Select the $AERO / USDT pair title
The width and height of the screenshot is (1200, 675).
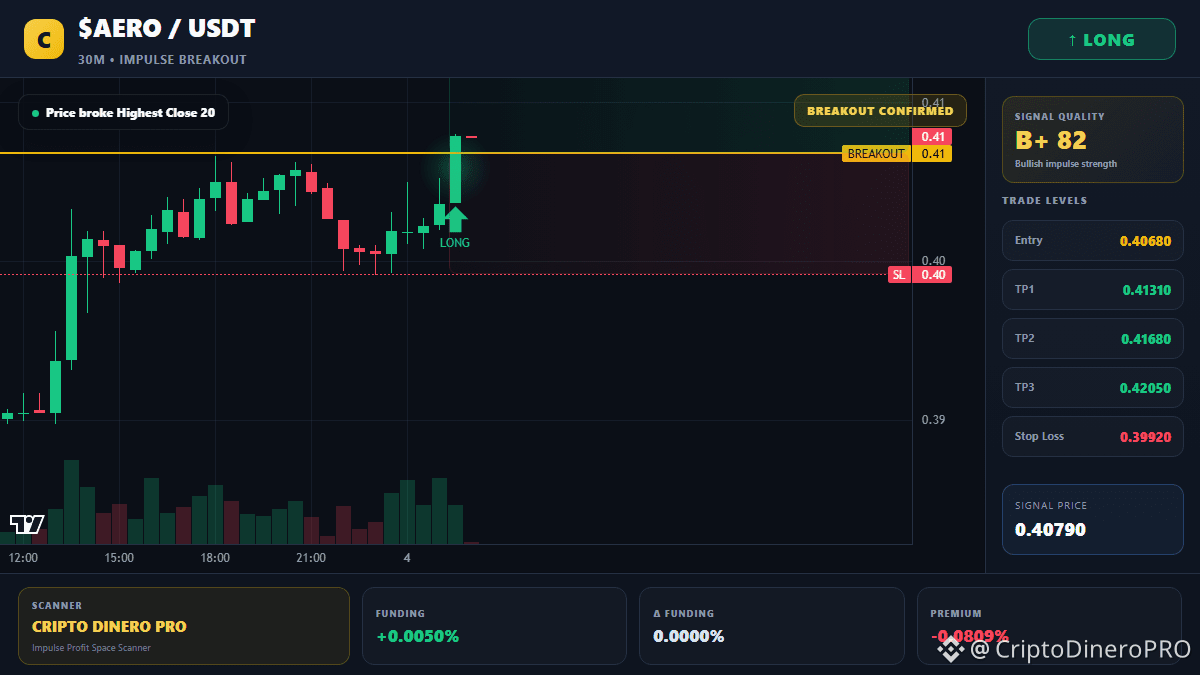click(x=167, y=29)
